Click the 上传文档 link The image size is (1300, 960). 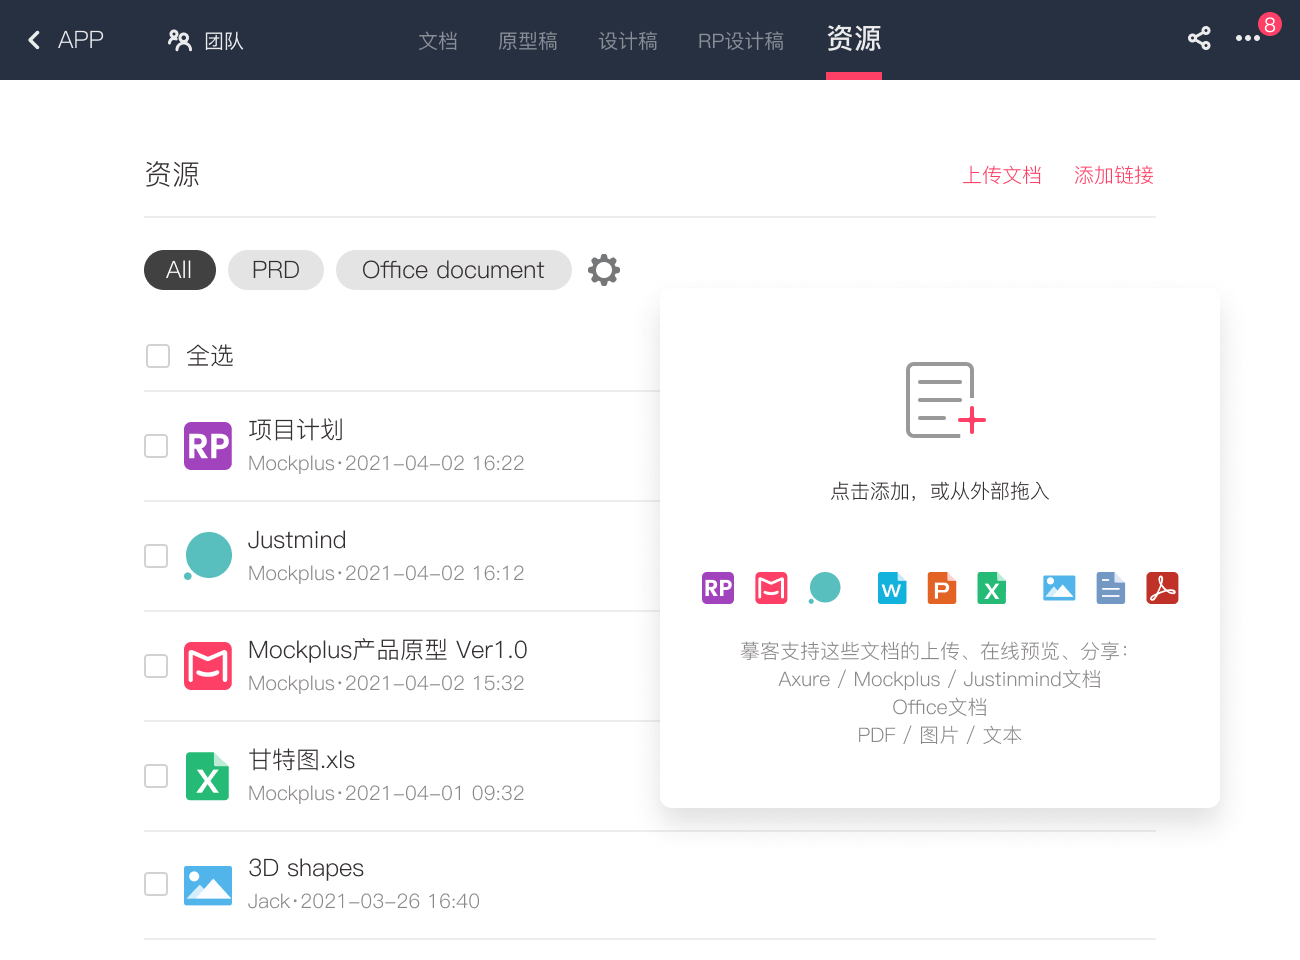(x=1002, y=175)
